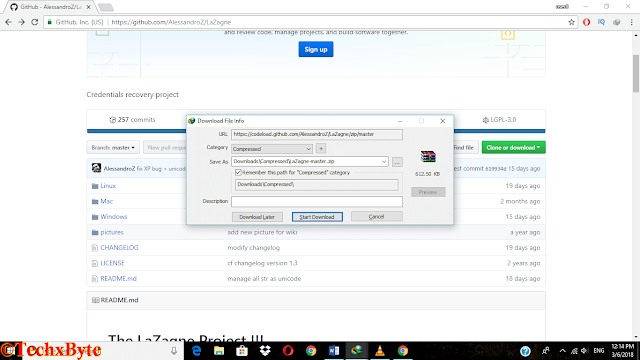The image size is (640, 360).
Task: Open the LICENSE file
Action: point(112,263)
